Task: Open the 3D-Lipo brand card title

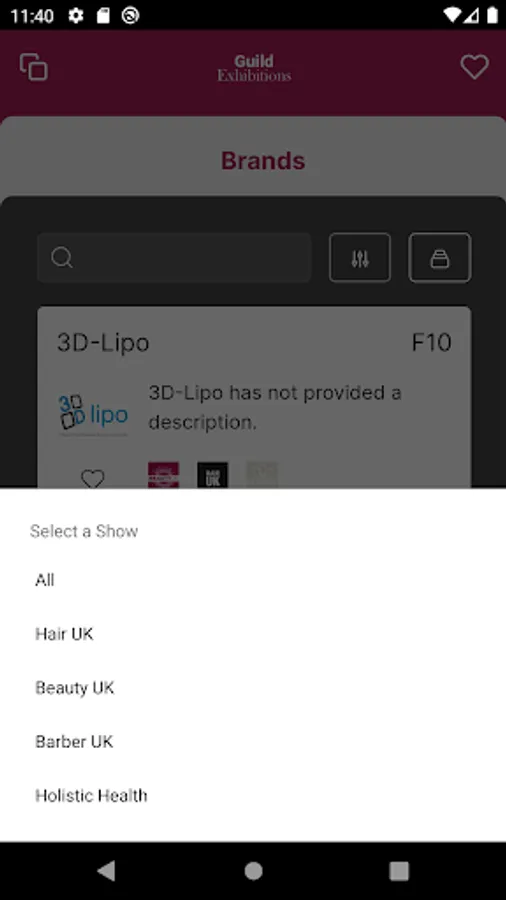Action: (103, 343)
